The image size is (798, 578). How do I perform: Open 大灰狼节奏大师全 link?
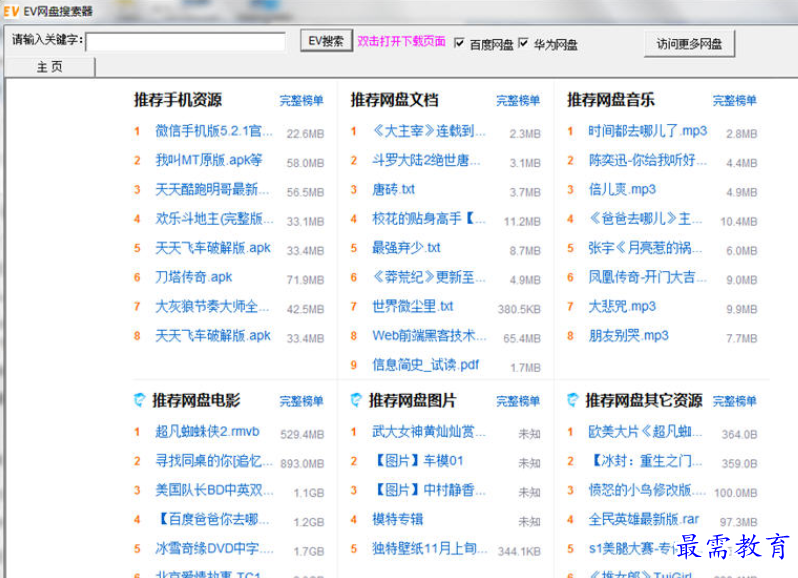coord(212,306)
